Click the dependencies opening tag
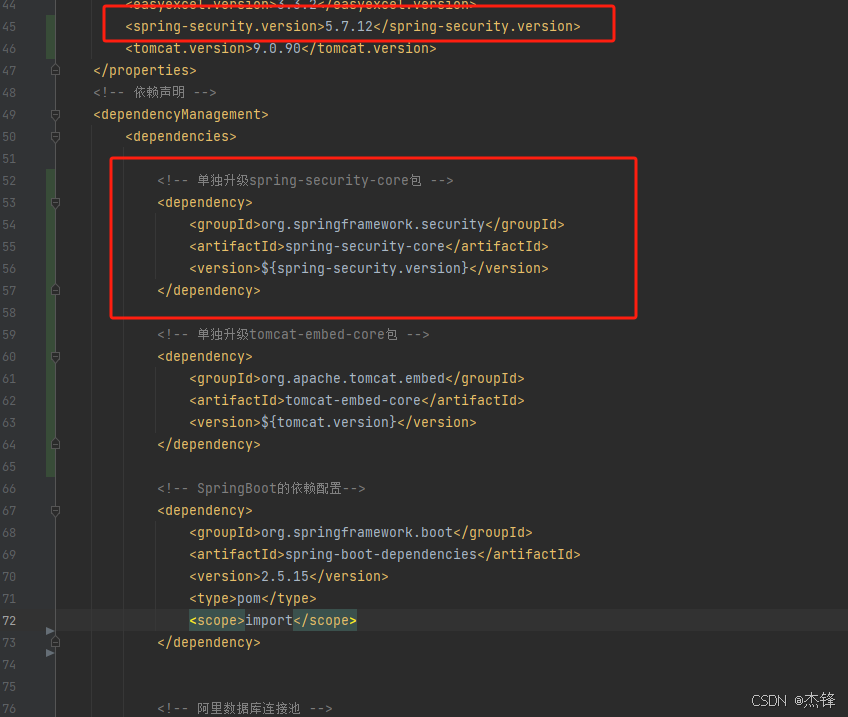The image size is (848, 717). point(181,137)
